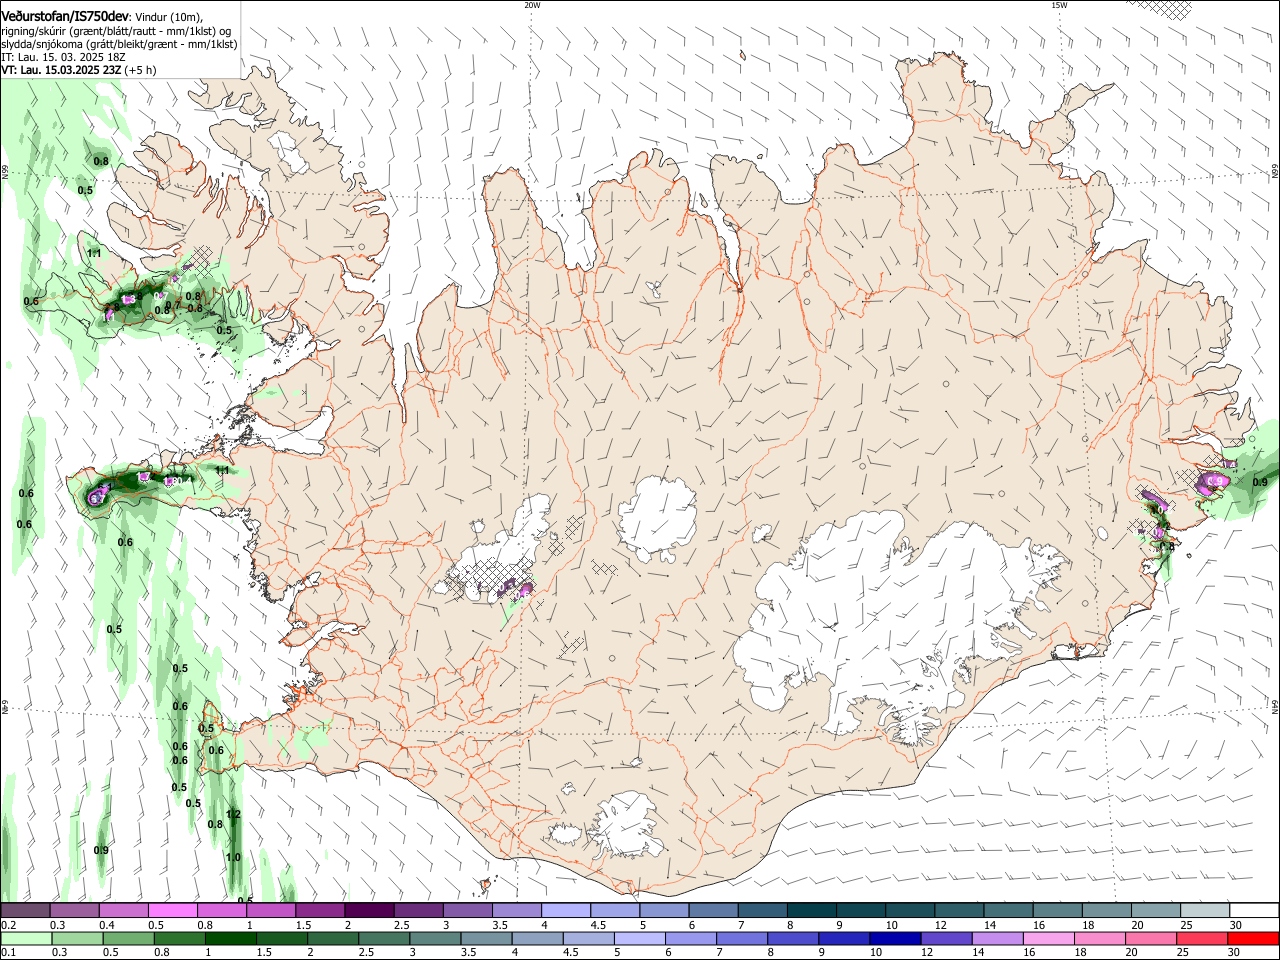This screenshot has width=1280, height=960.
Task: Pick lower legend dark green swatch between 1 and 1.5
Action: 232,938
